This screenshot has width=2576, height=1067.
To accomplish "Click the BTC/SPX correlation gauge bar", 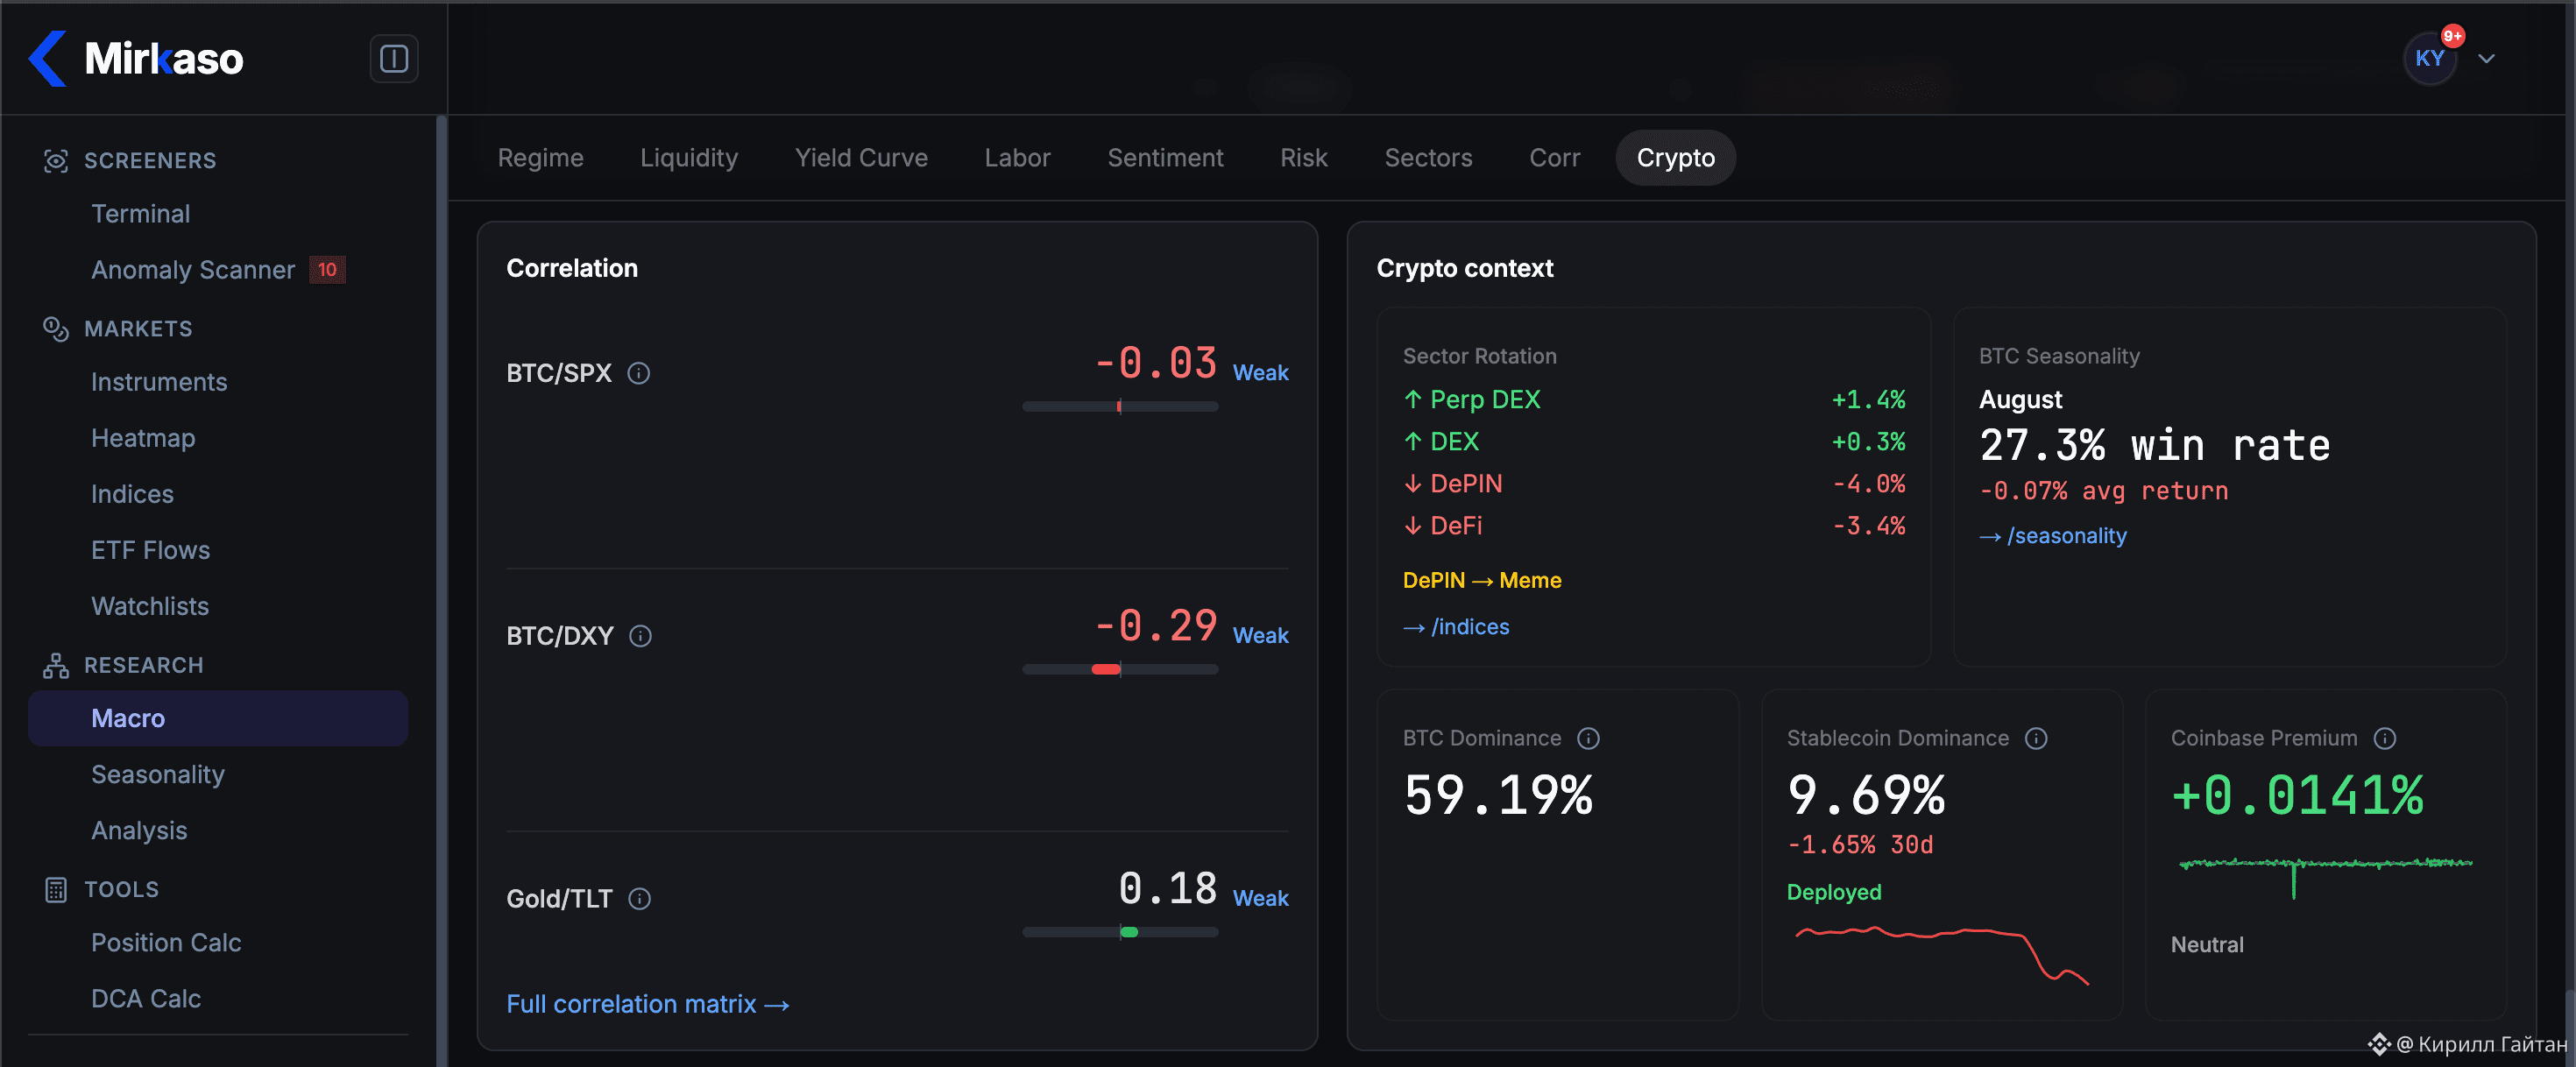I will pos(1120,407).
